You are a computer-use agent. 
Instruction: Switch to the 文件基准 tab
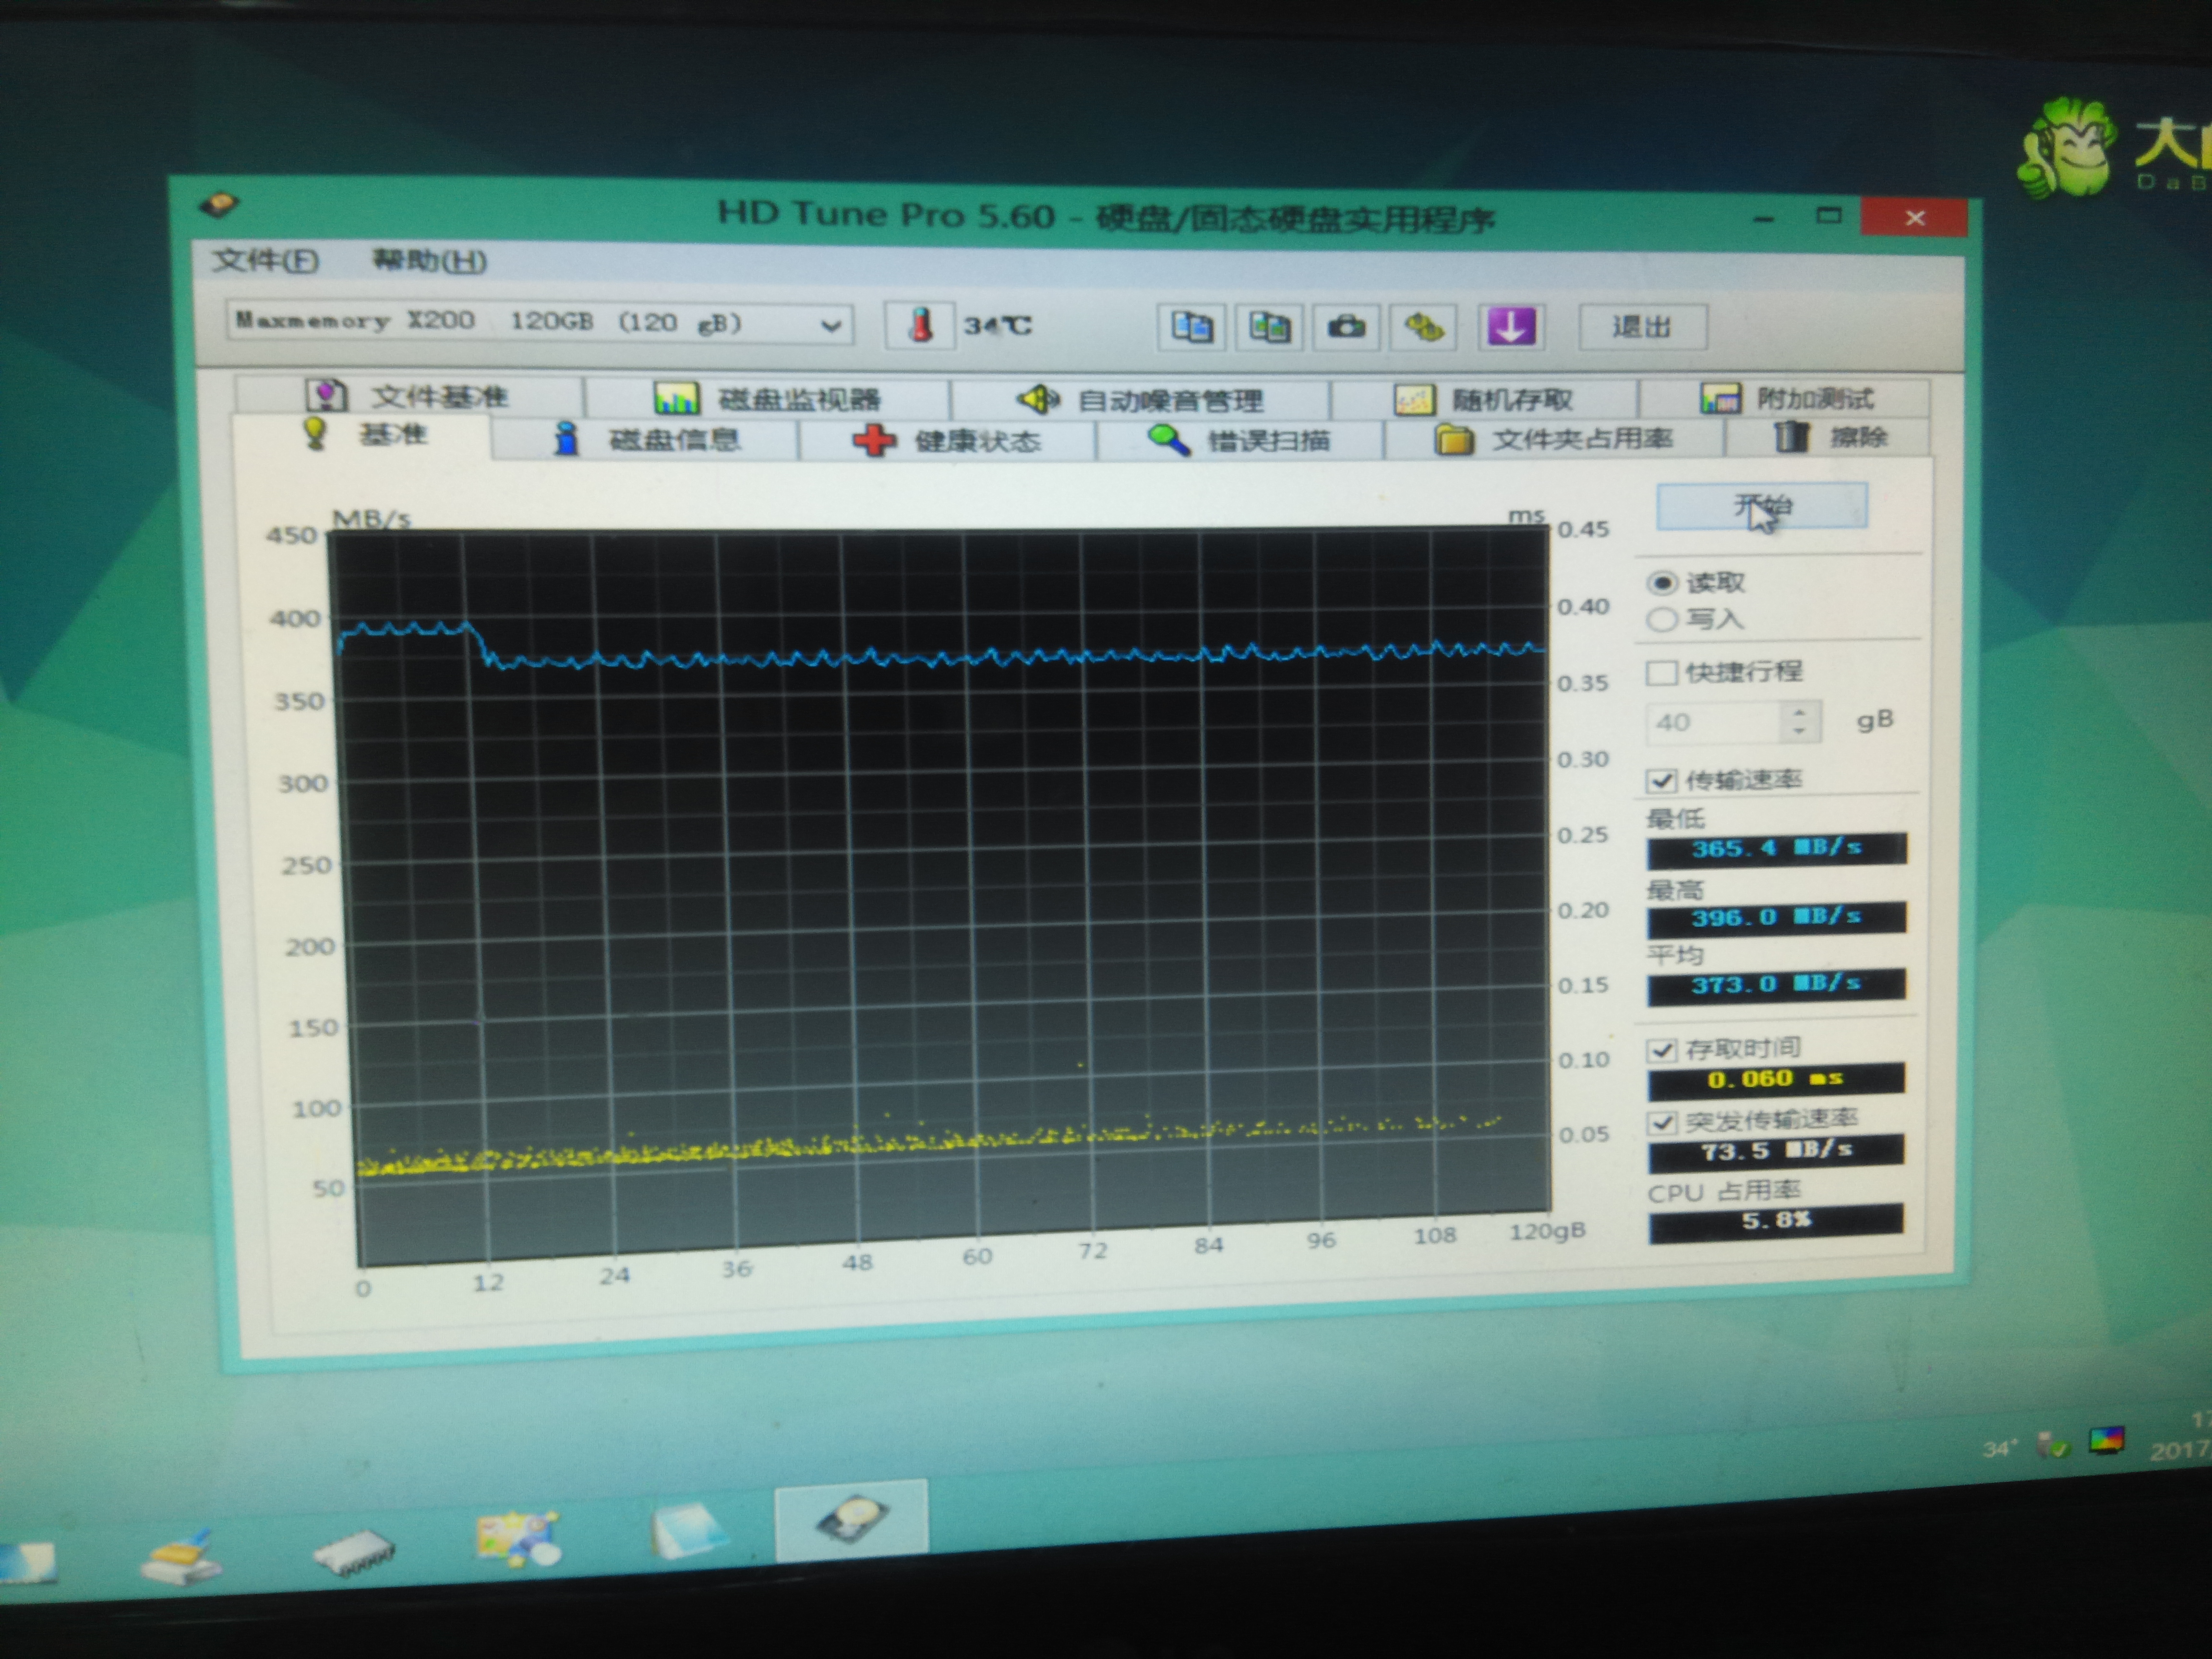pyautogui.click(x=409, y=396)
